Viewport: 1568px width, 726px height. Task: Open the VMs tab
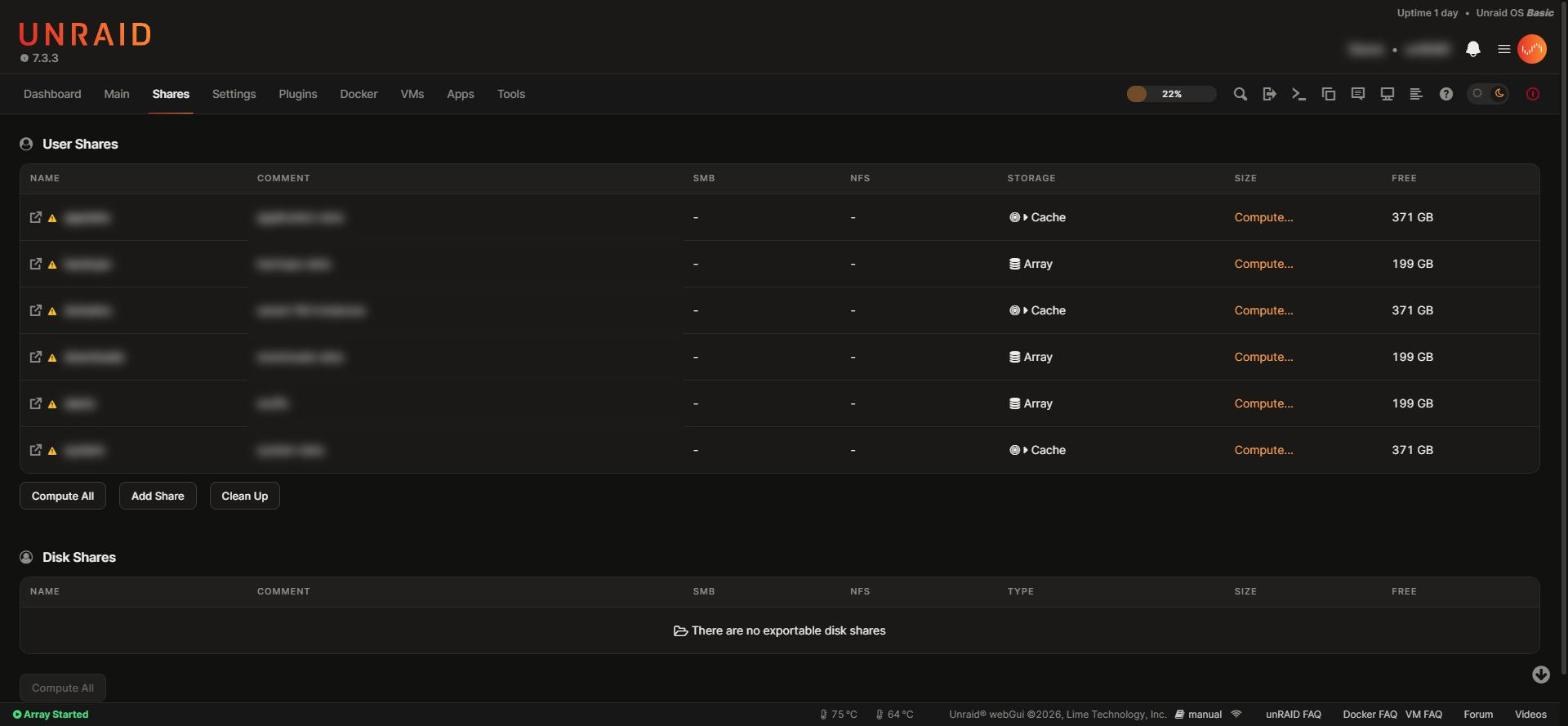click(x=412, y=94)
